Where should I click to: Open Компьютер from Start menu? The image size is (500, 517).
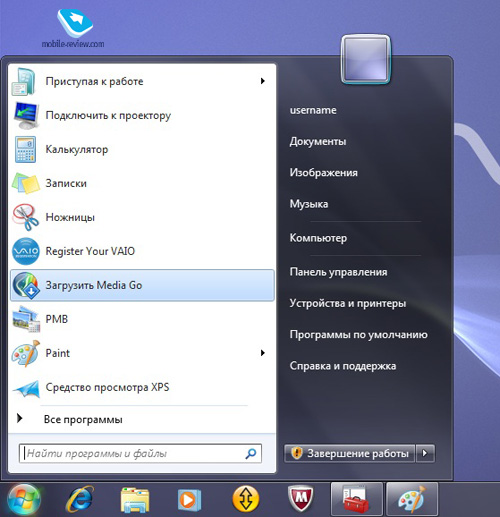pyautogui.click(x=318, y=238)
